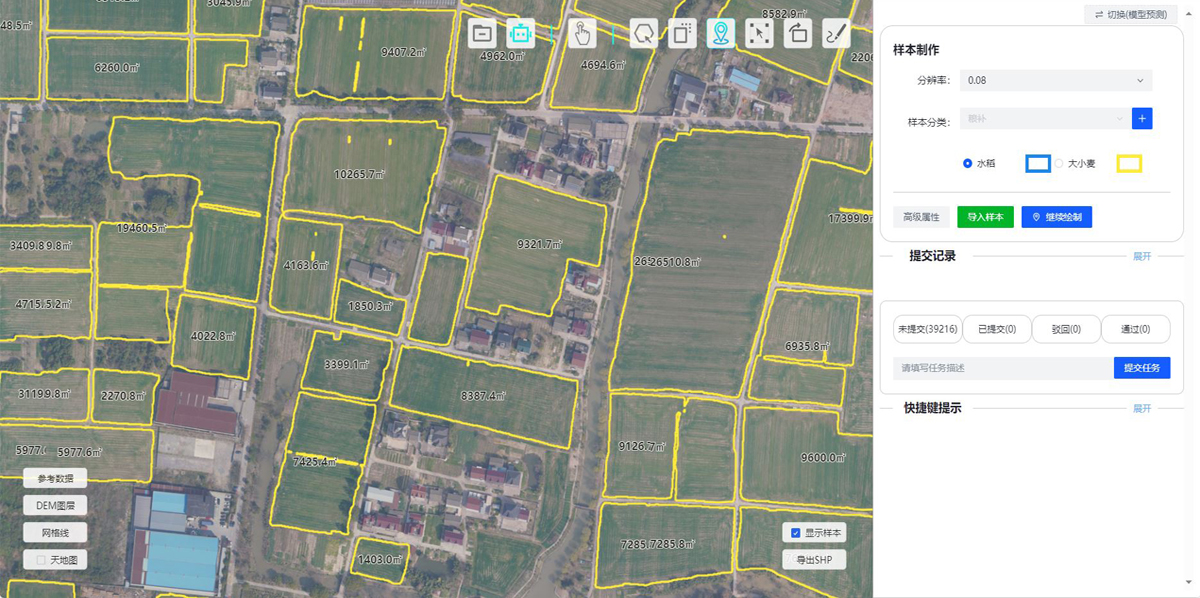Activate the robot AI assistant tool
The width and height of the screenshot is (1200, 598).
point(520,33)
